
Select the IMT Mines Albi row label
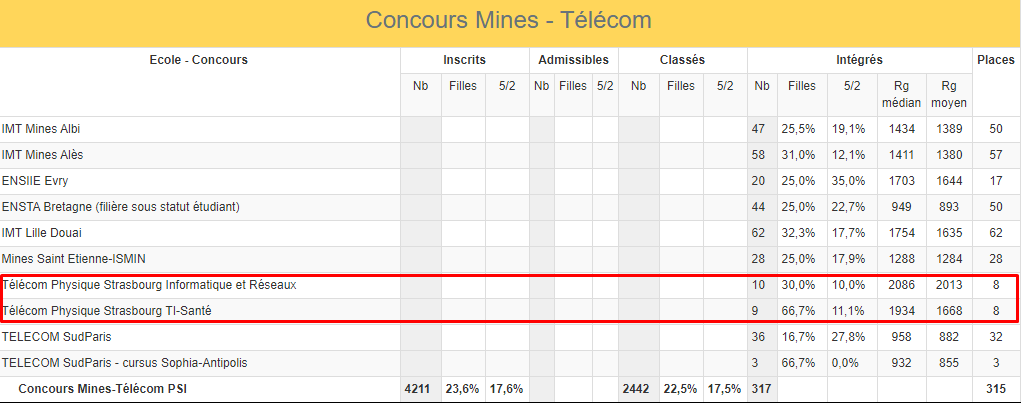pyautogui.click(x=41, y=129)
